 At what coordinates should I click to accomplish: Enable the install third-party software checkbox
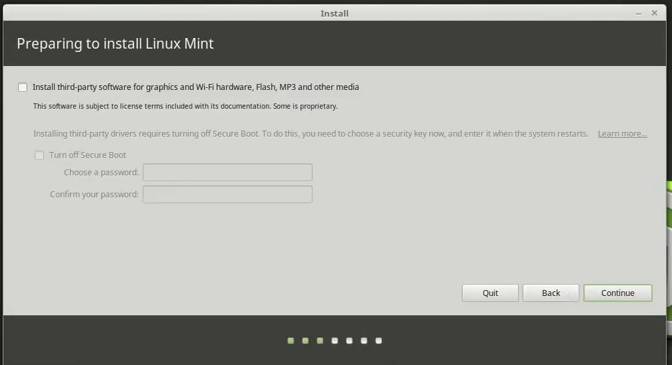click(23, 87)
